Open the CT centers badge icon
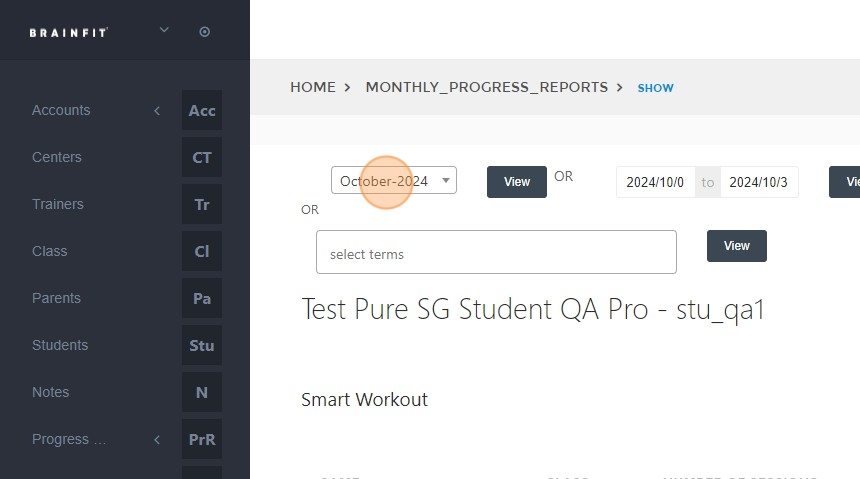 click(202, 157)
